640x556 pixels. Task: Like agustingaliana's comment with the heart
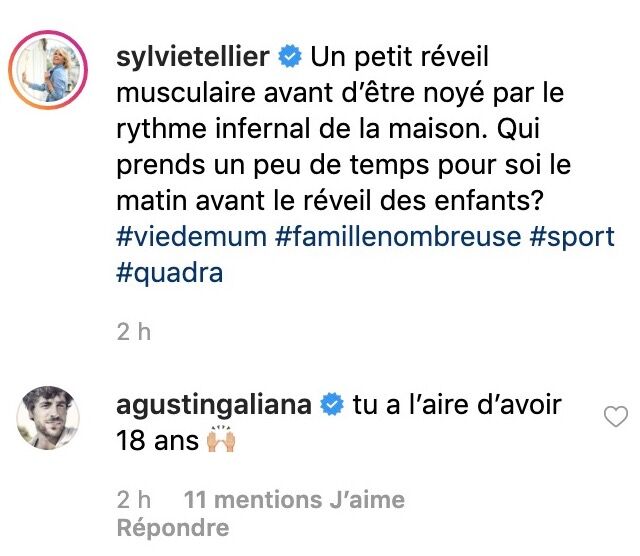[x=616, y=417]
